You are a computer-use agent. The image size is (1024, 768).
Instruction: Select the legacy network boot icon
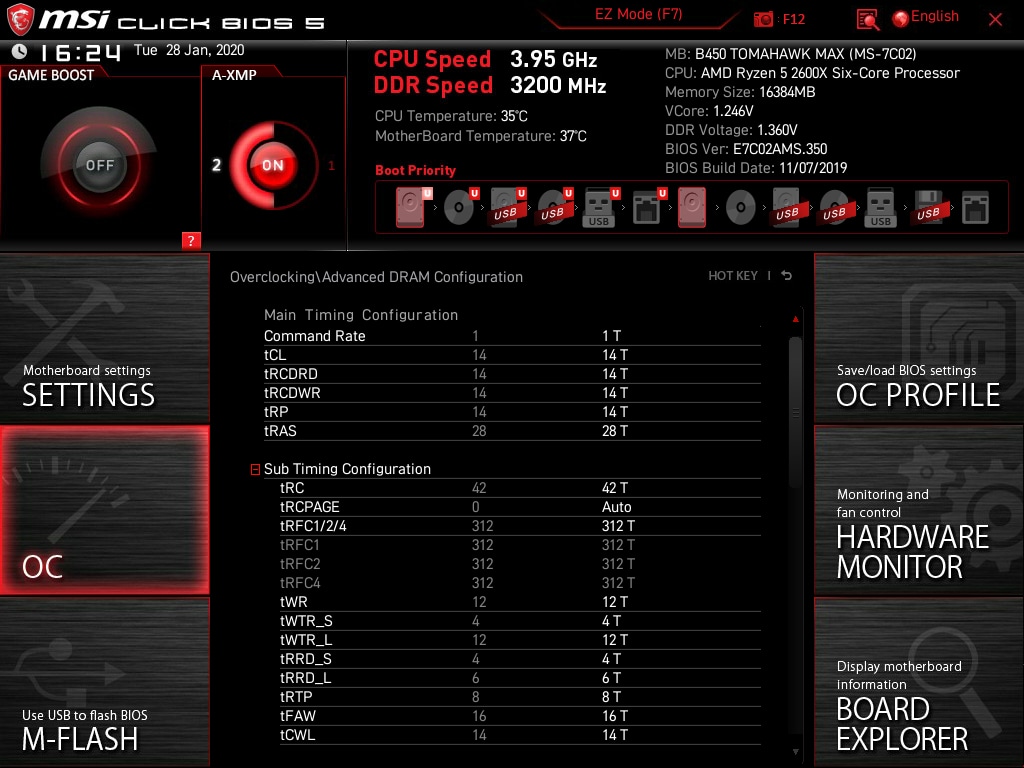(976, 208)
